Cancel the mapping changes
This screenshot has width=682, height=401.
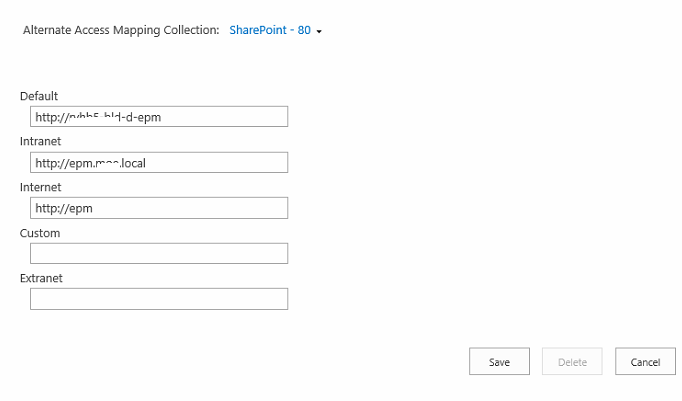click(645, 362)
